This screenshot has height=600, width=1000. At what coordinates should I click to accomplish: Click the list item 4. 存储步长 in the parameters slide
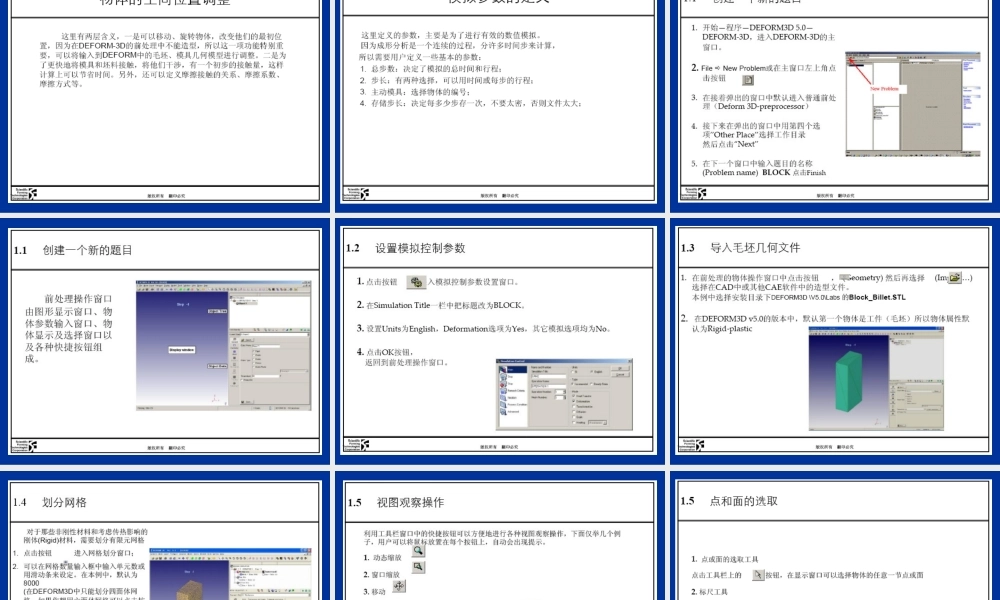tap(471, 103)
